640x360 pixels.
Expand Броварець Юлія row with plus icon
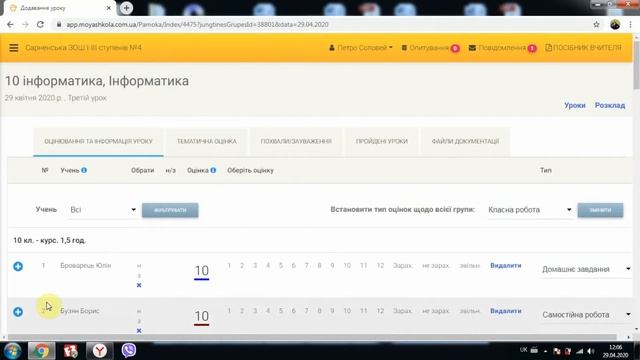click(x=18, y=267)
